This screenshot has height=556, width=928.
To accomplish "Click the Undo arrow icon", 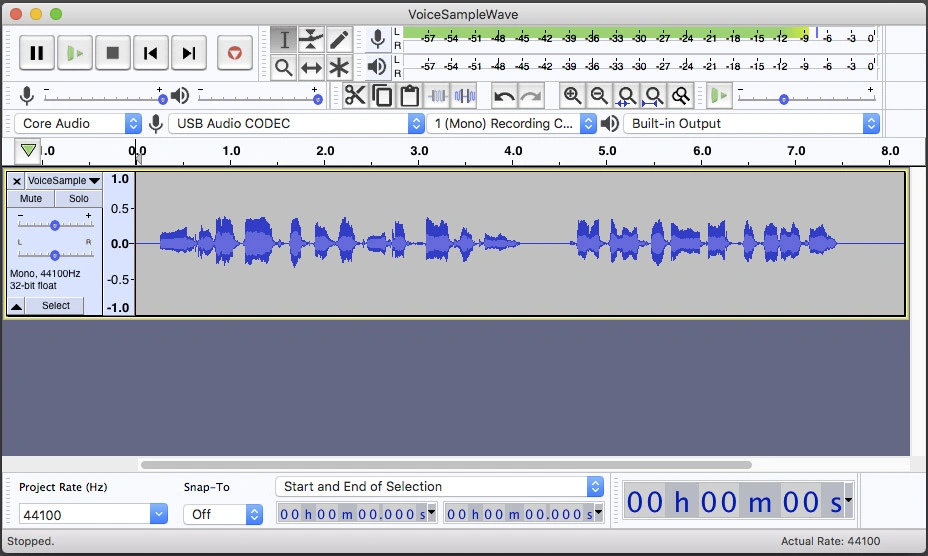I will (504, 96).
